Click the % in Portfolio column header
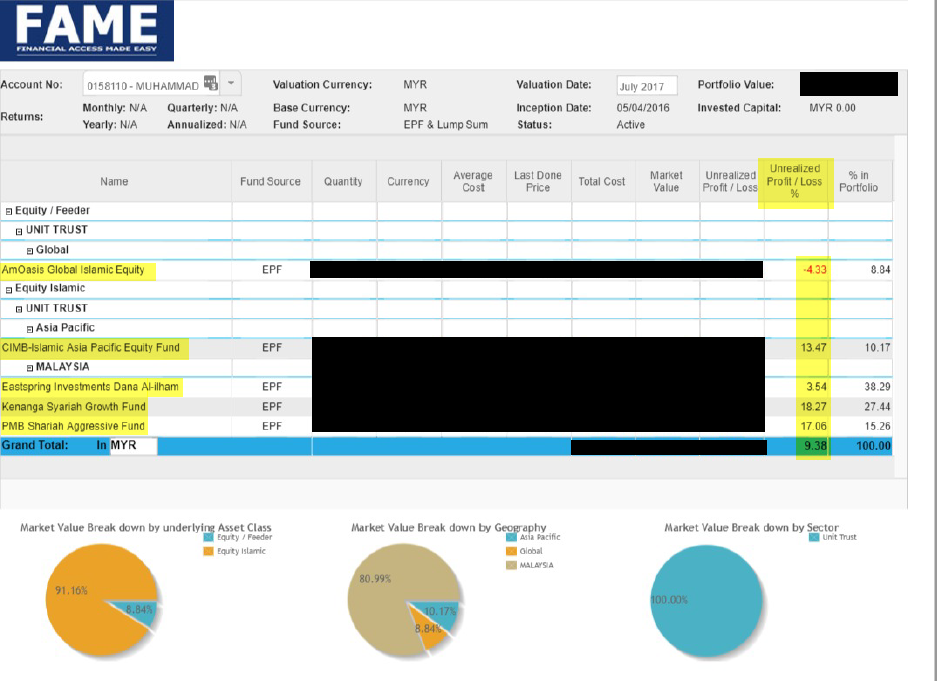937x681 pixels. pyautogui.click(x=858, y=182)
